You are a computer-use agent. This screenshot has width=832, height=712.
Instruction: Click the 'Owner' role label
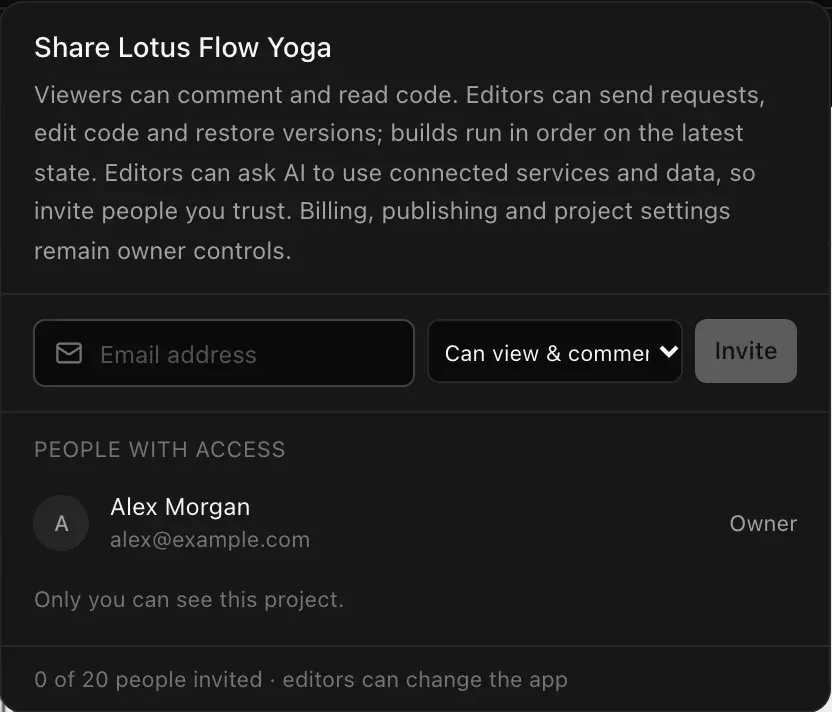pos(763,524)
